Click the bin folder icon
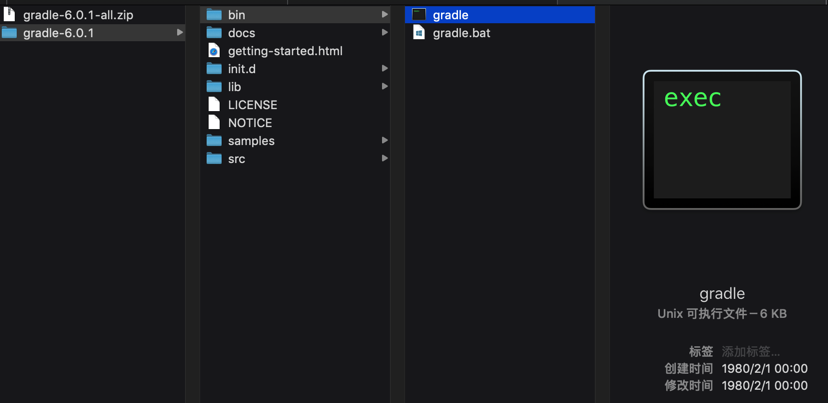The width and height of the screenshot is (828, 403). click(214, 15)
